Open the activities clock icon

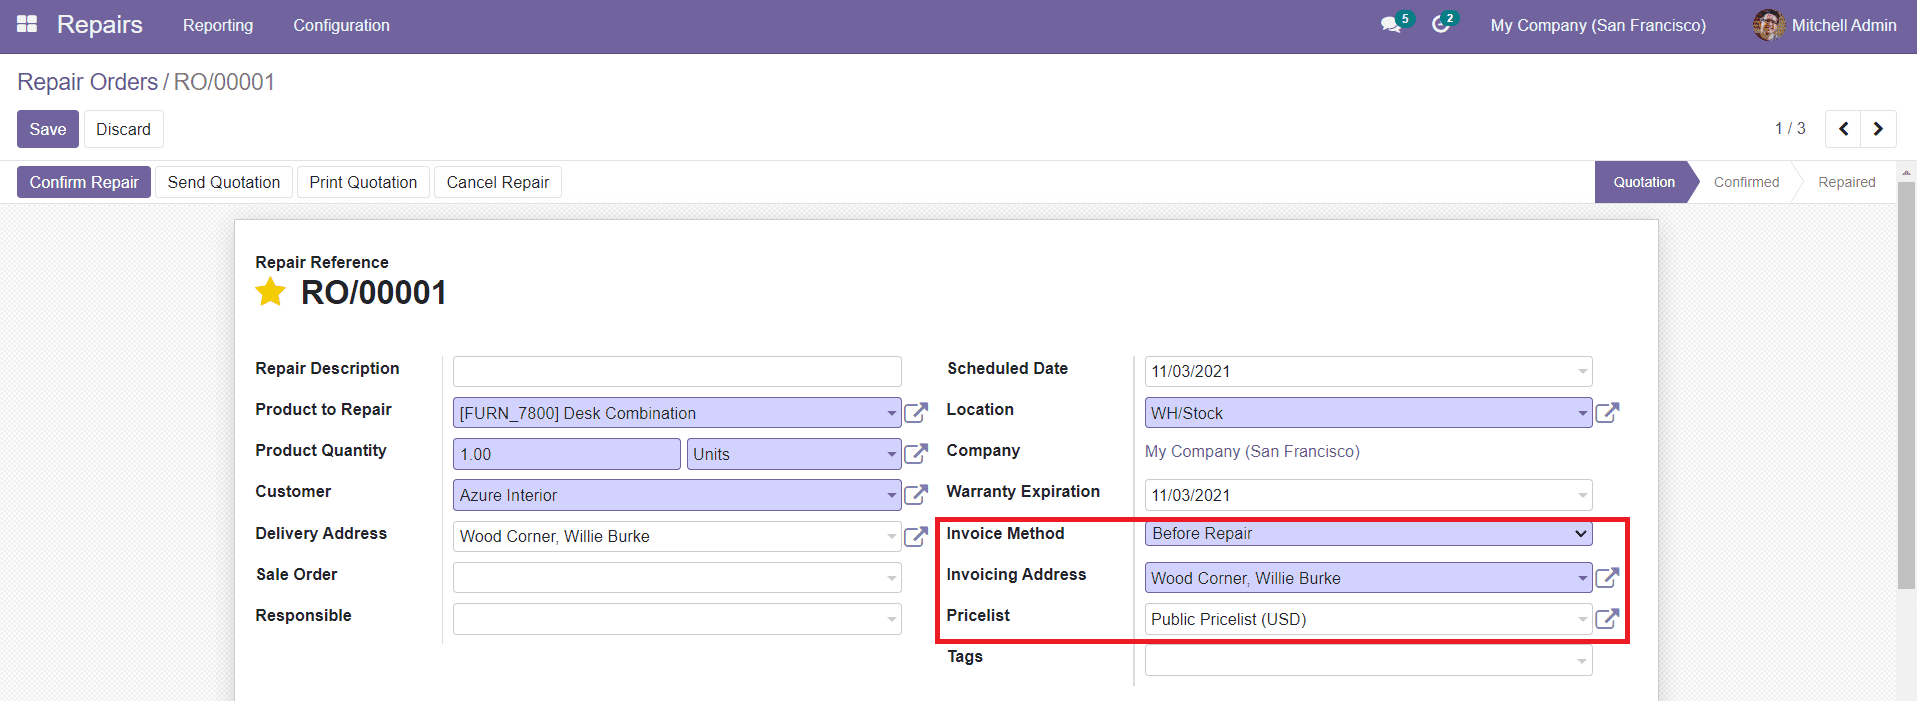point(1441,25)
